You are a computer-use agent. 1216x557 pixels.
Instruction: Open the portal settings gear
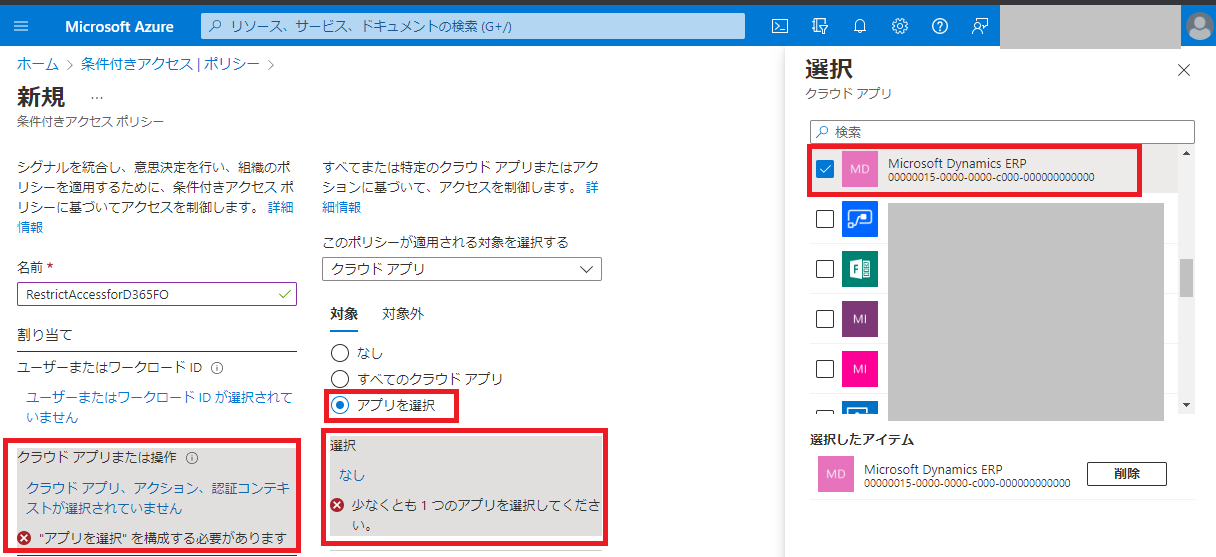tap(900, 26)
